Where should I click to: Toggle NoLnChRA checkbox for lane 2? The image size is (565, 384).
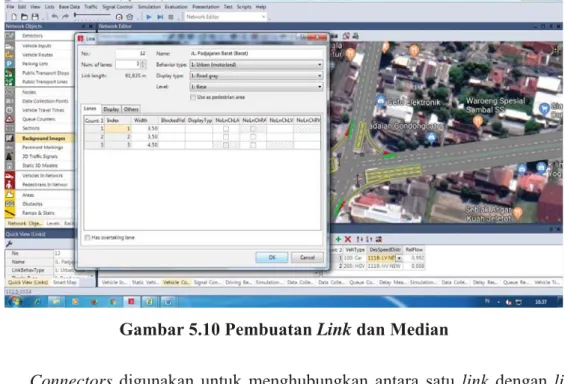point(253,137)
